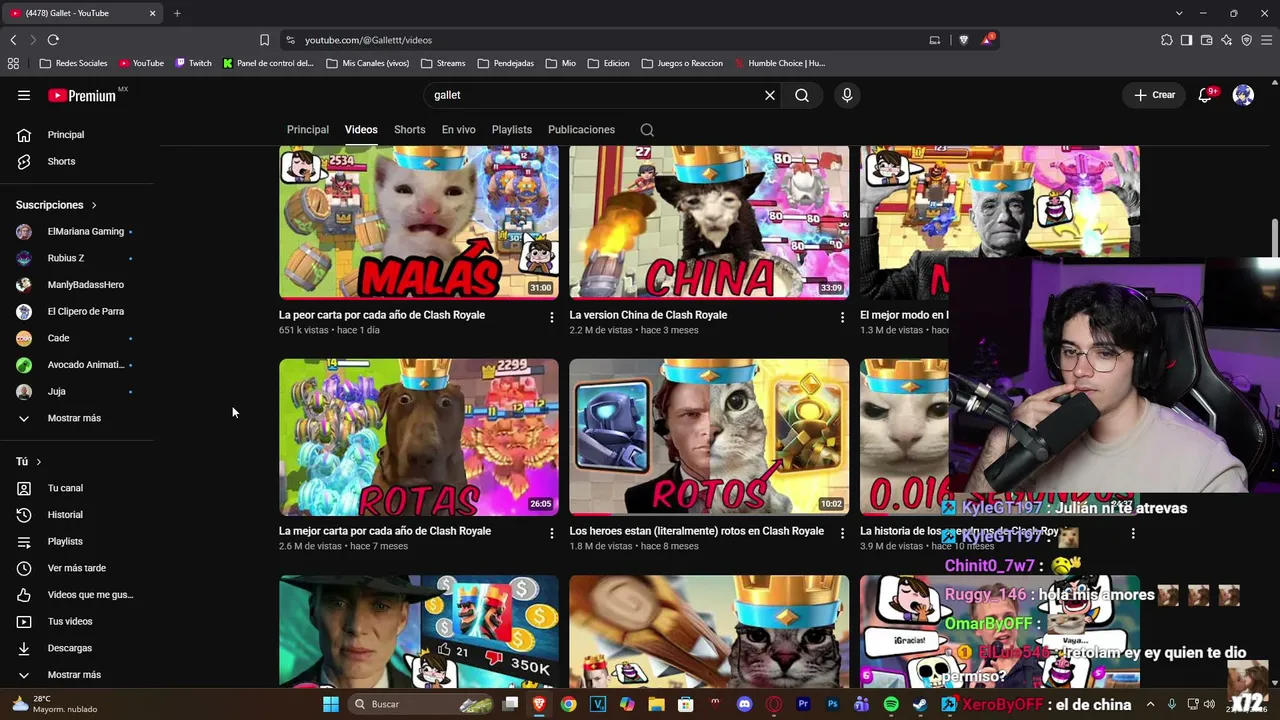1280x720 pixels.
Task: Open watch Historial
Action: [77, 515]
